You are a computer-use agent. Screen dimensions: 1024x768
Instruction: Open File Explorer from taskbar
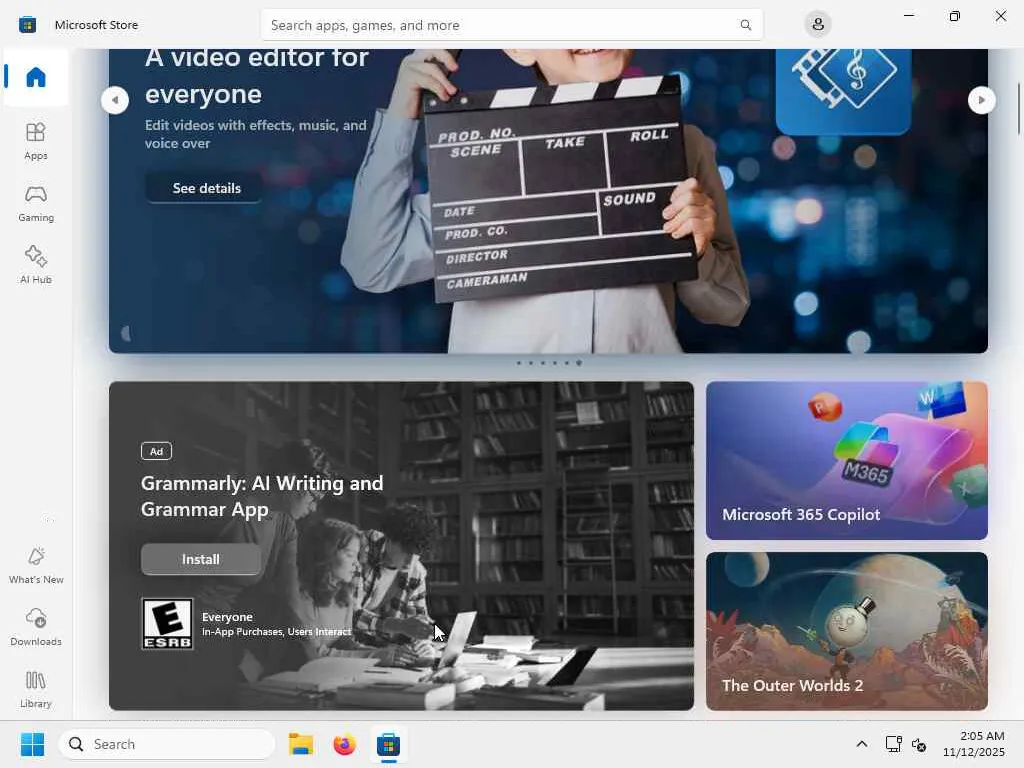pyautogui.click(x=301, y=744)
